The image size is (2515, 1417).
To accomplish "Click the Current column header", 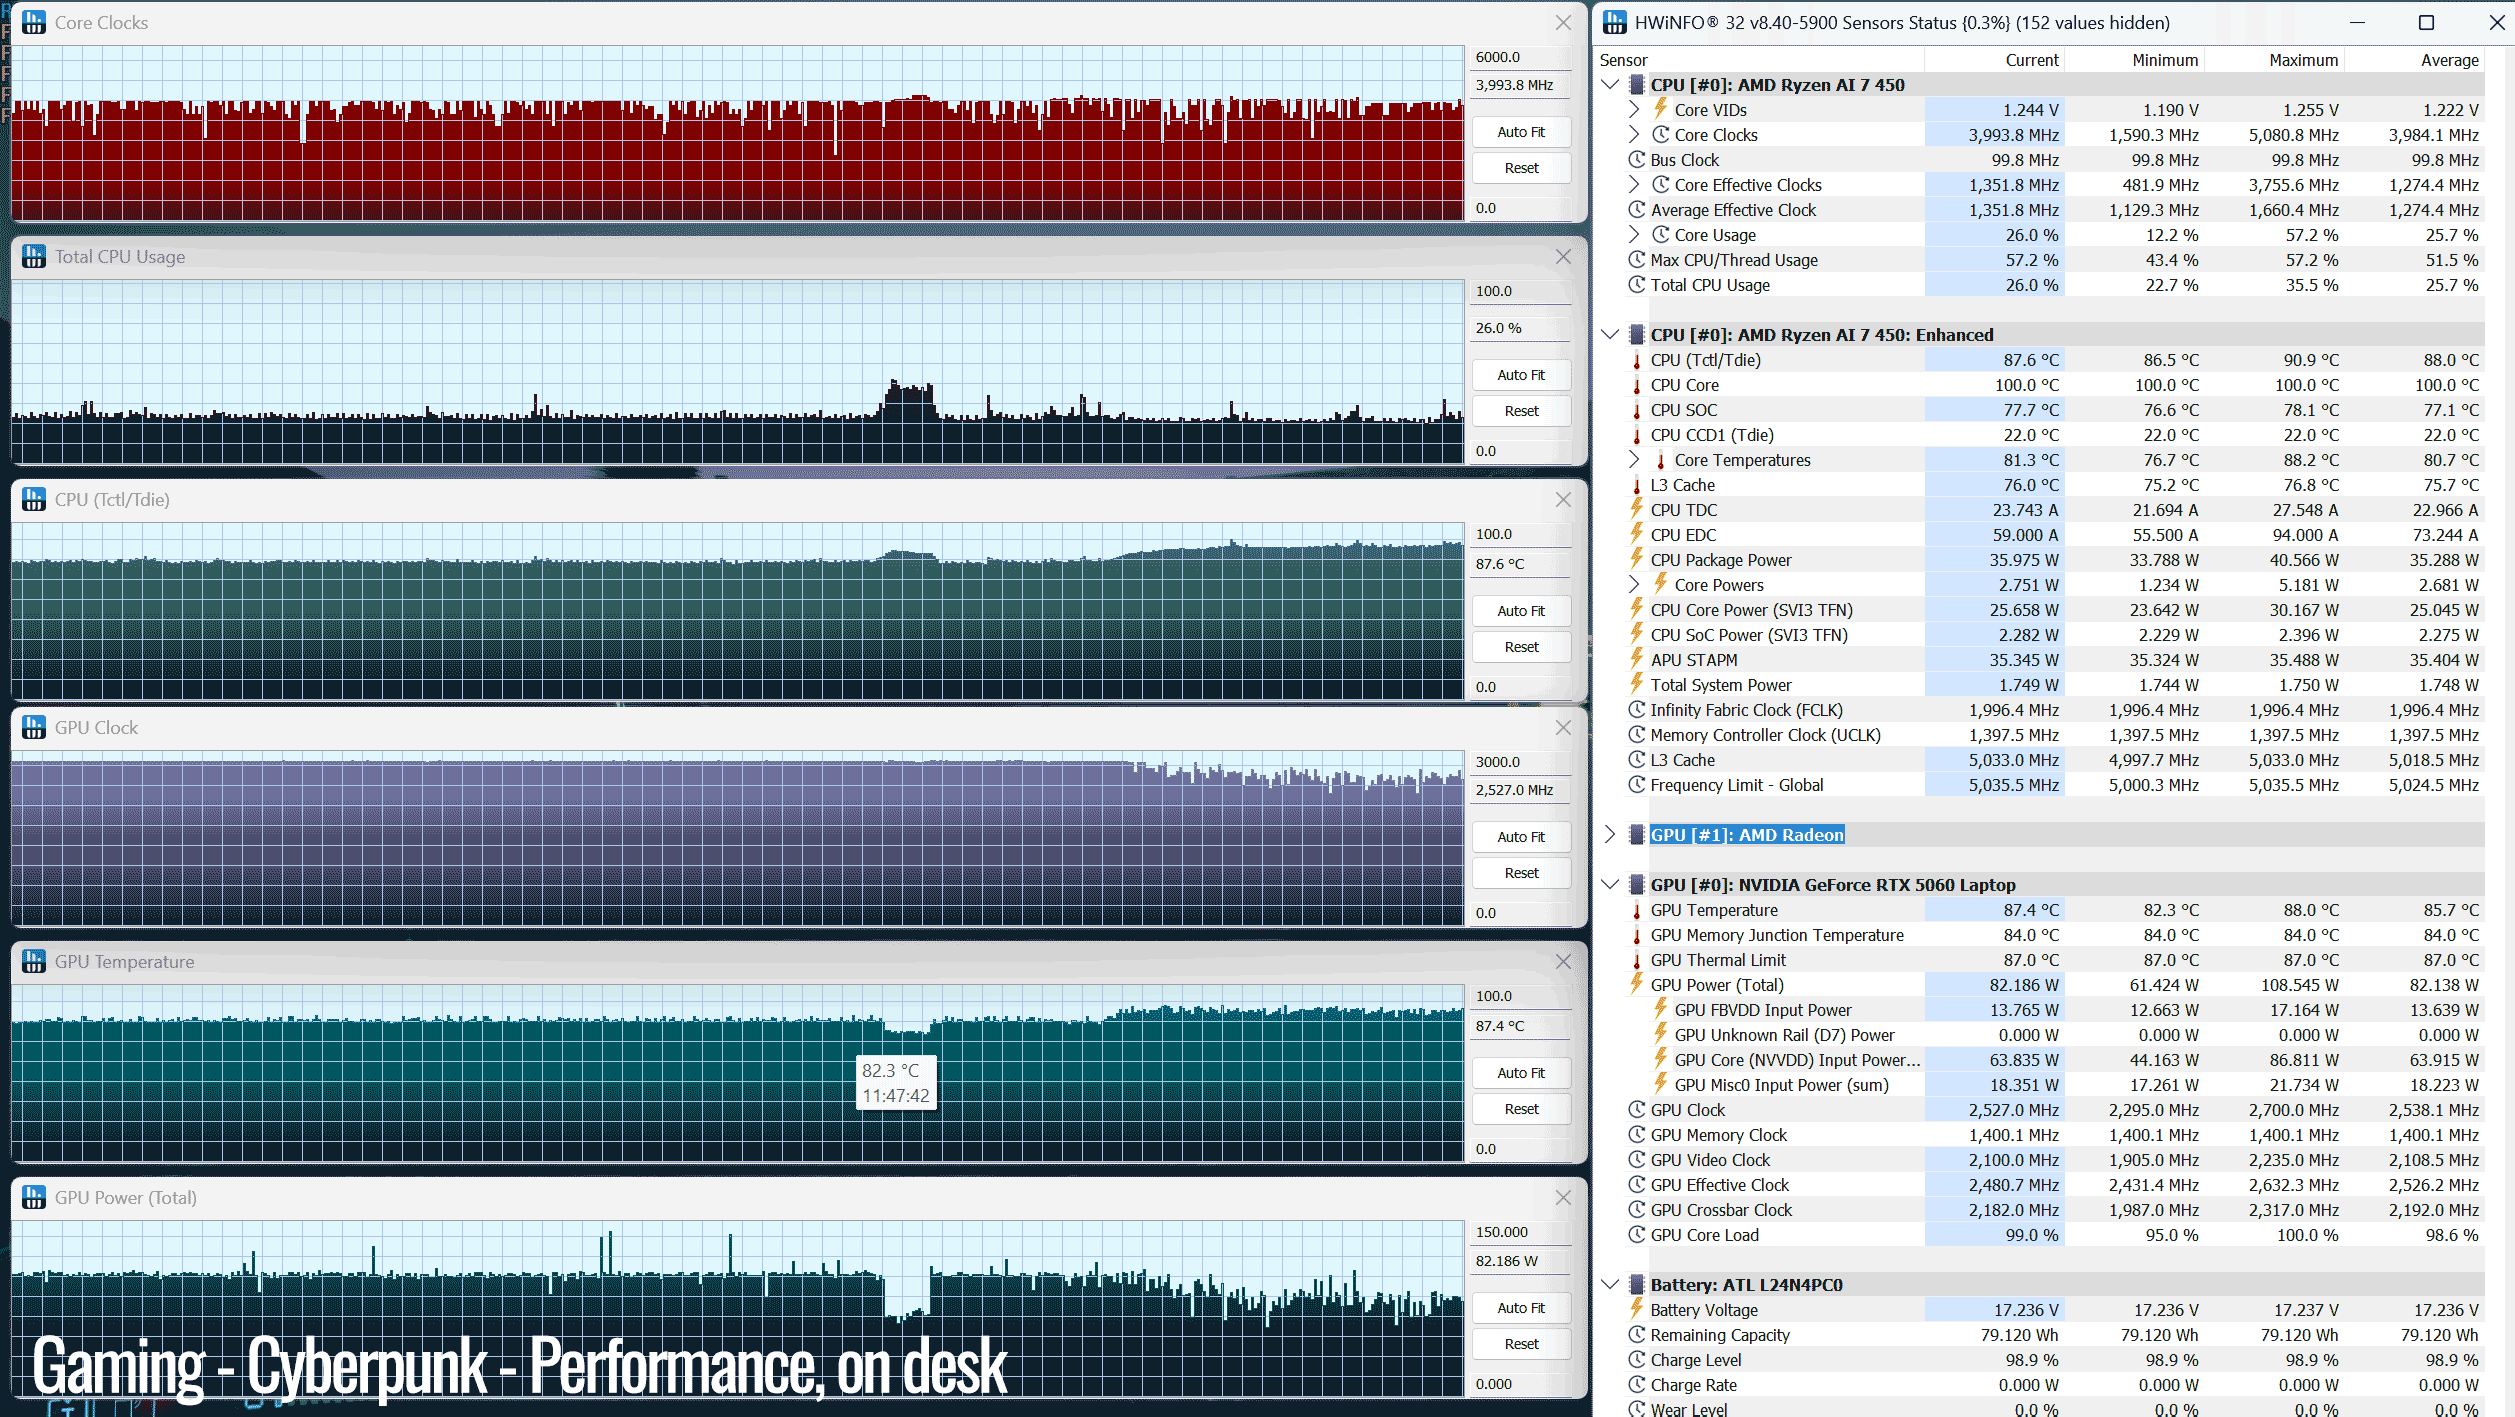I will tap(1995, 60).
